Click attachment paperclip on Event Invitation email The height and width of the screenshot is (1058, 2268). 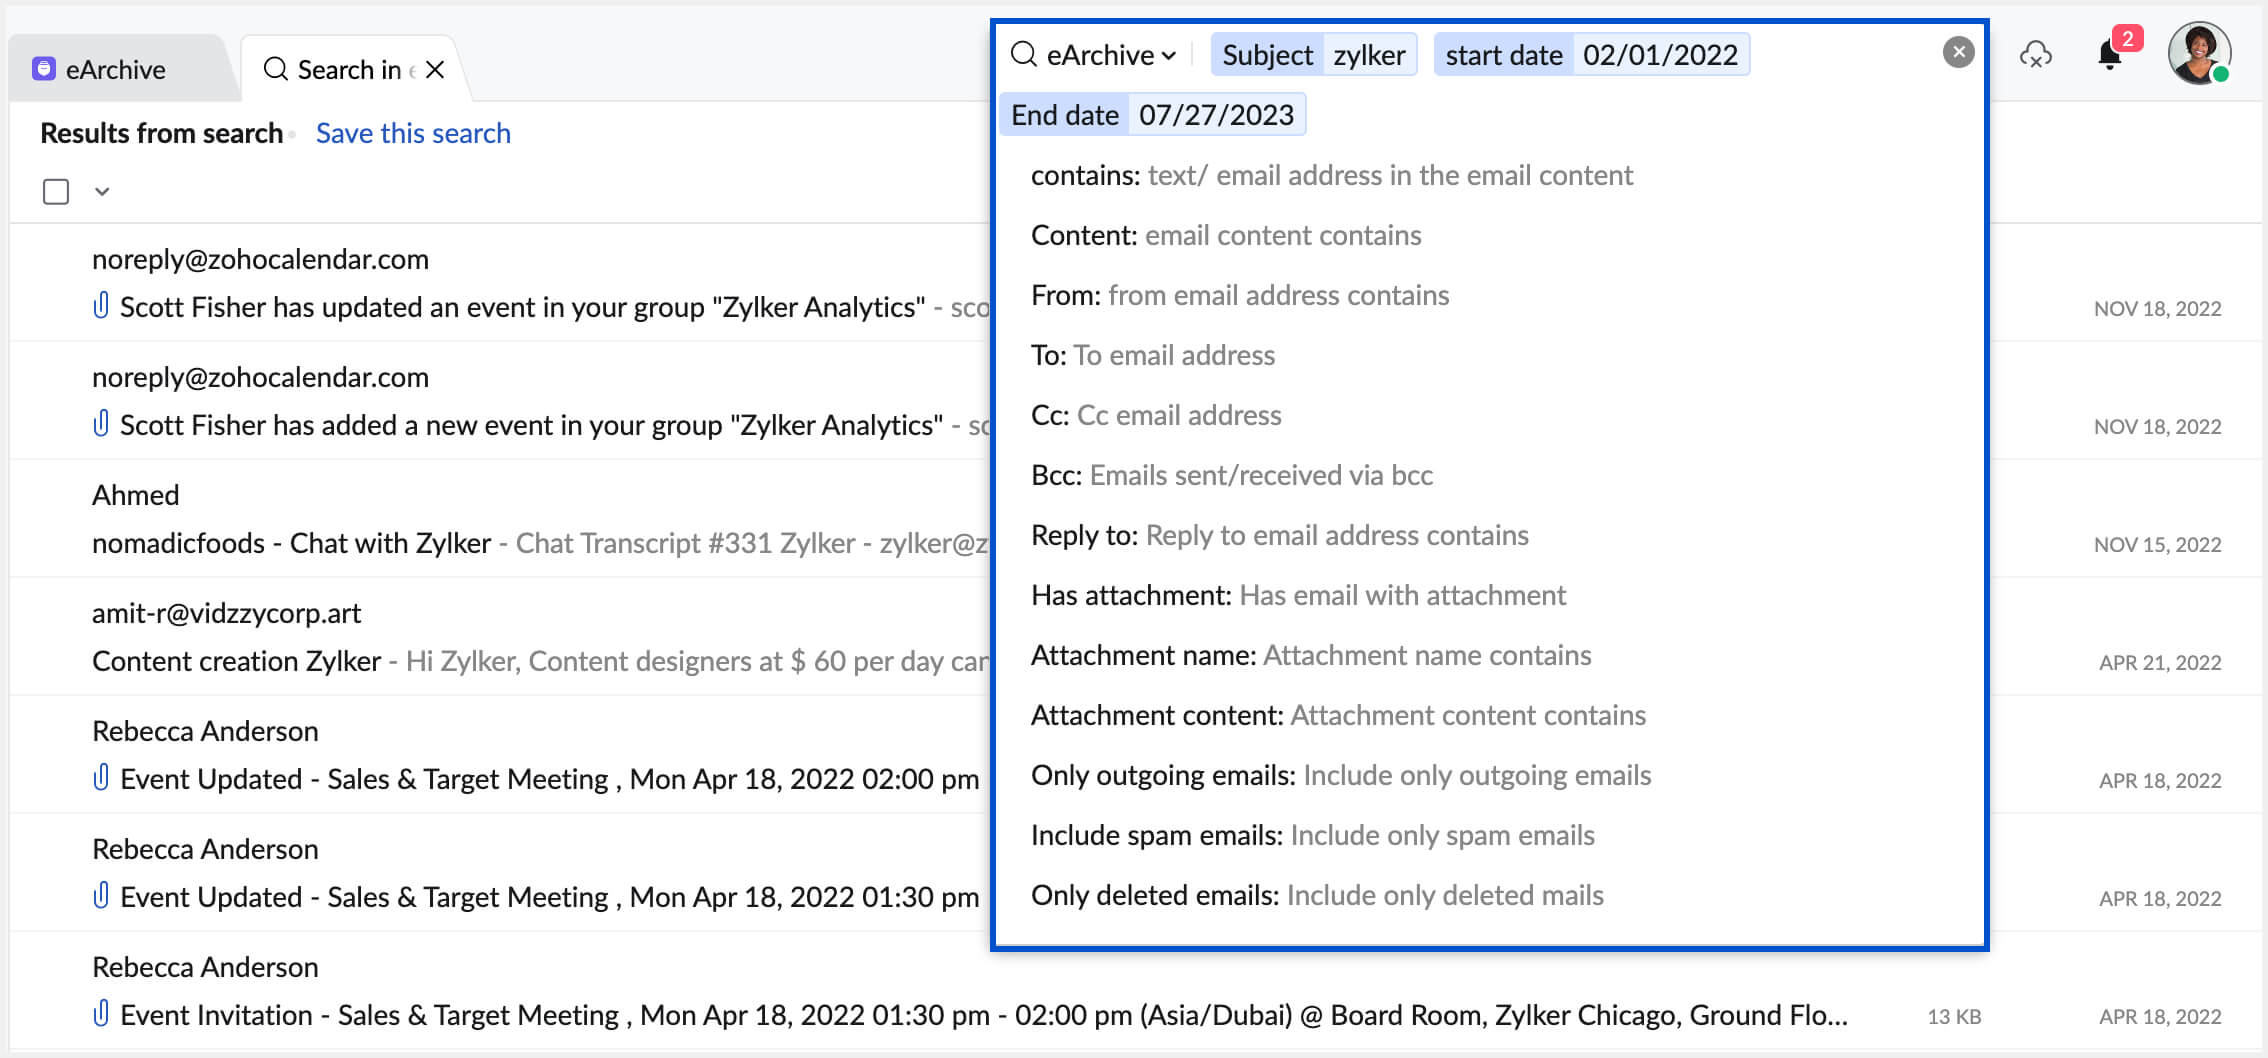pos(100,1014)
